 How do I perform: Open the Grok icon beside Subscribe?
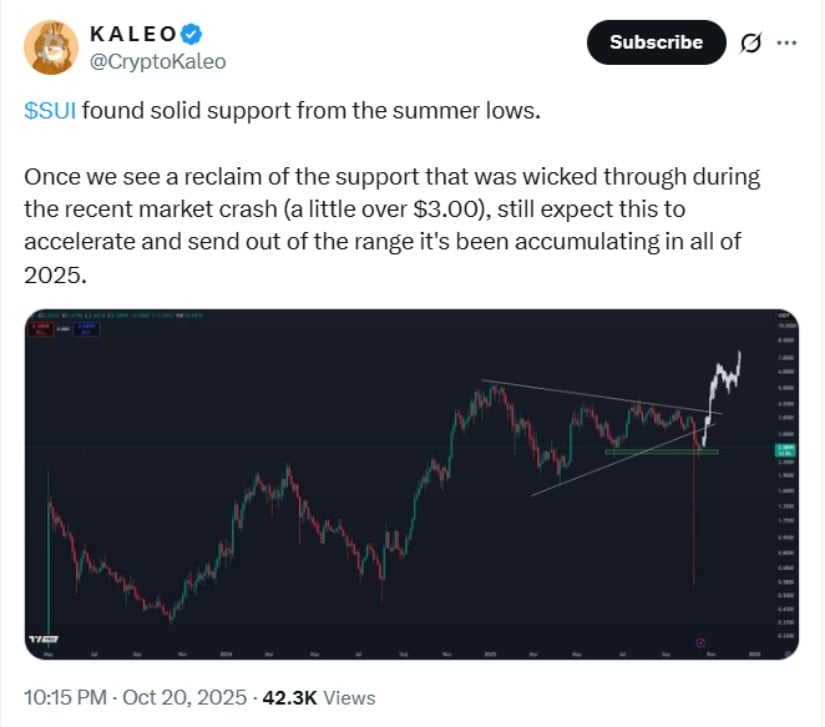[x=747, y=43]
